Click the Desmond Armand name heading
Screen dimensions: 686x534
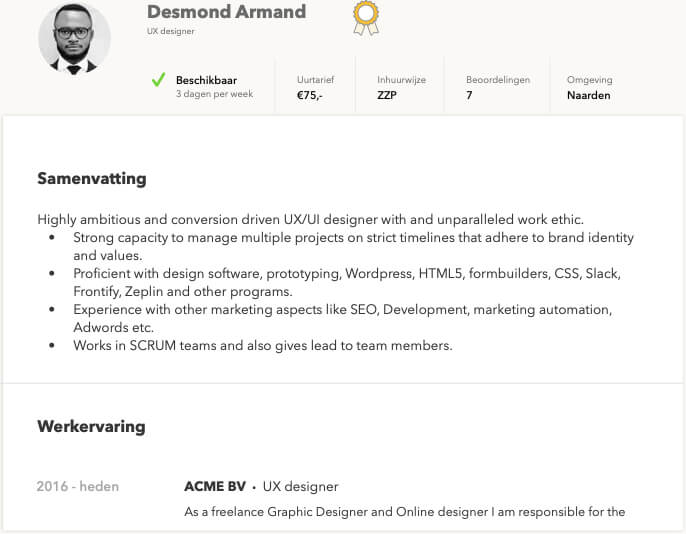226,12
